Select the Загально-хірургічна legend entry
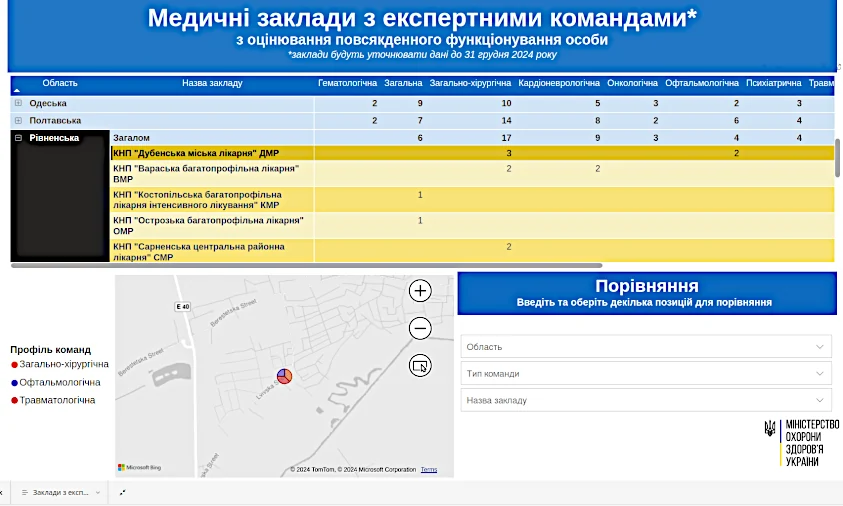Image resolution: width=843 pixels, height=506 pixels. tap(60, 364)
